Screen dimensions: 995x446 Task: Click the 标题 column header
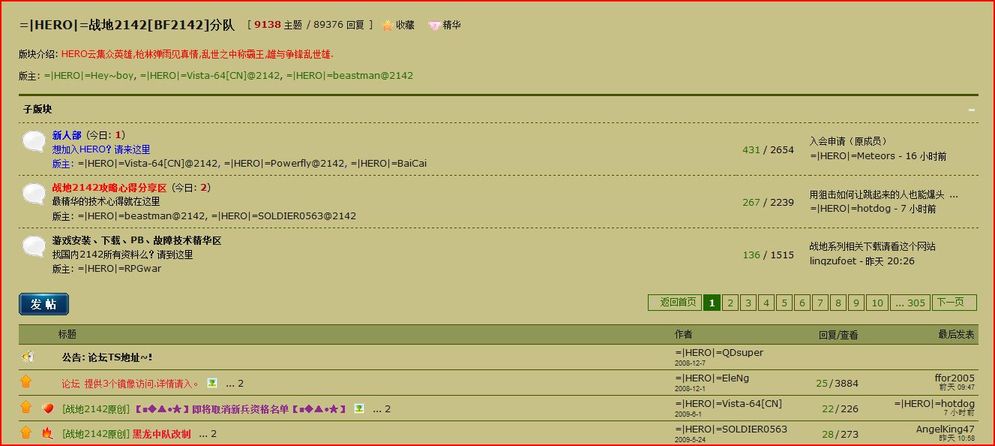(67, 334)
